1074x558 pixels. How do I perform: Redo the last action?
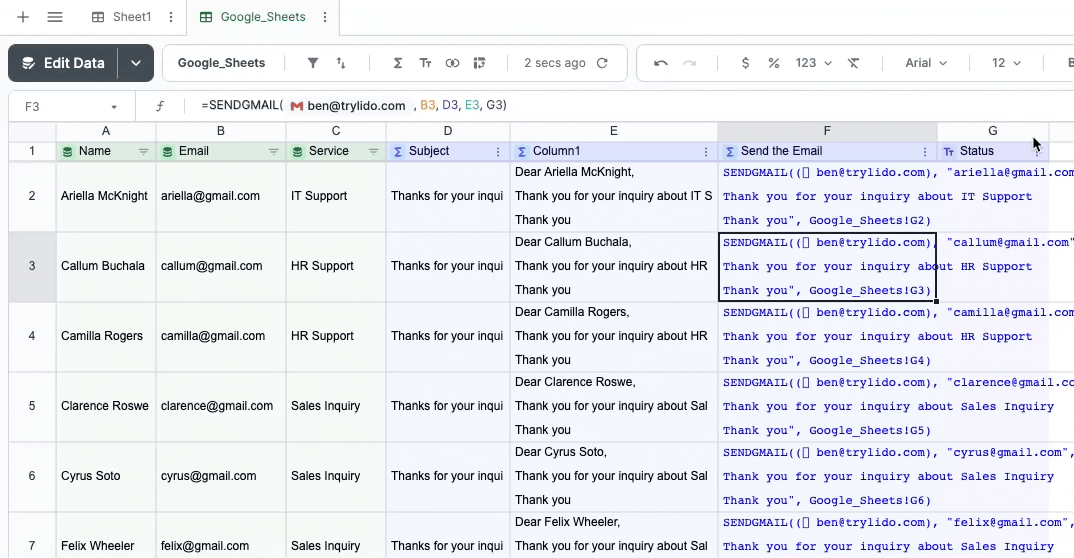coord(689,63)
